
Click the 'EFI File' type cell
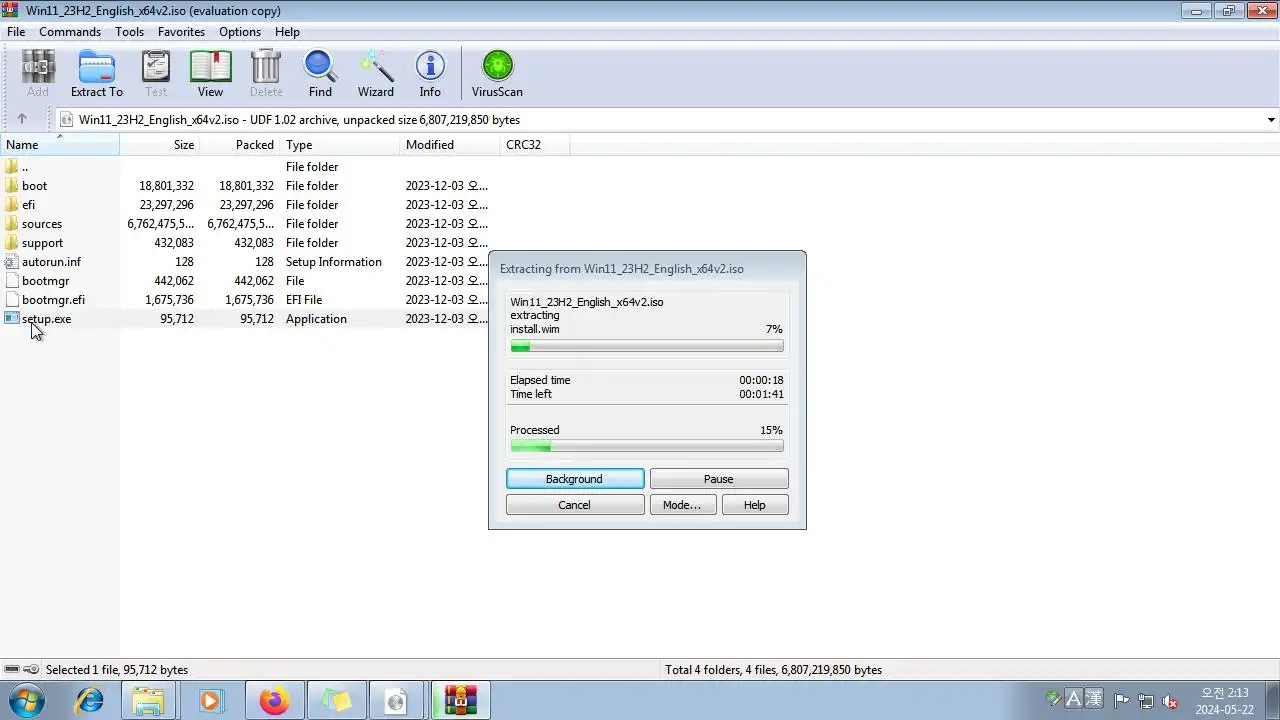(304, 299)
